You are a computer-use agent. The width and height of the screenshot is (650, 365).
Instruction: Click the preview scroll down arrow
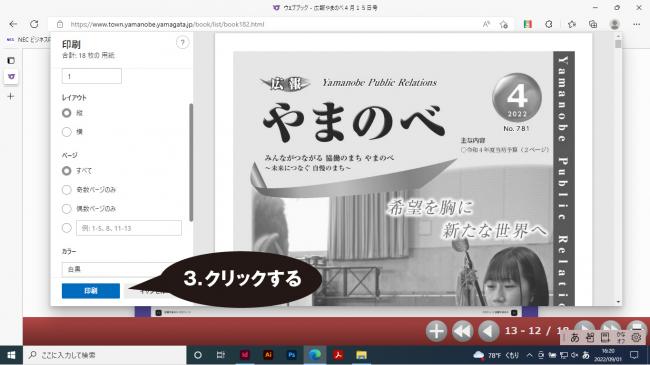(x=618, y=302)
